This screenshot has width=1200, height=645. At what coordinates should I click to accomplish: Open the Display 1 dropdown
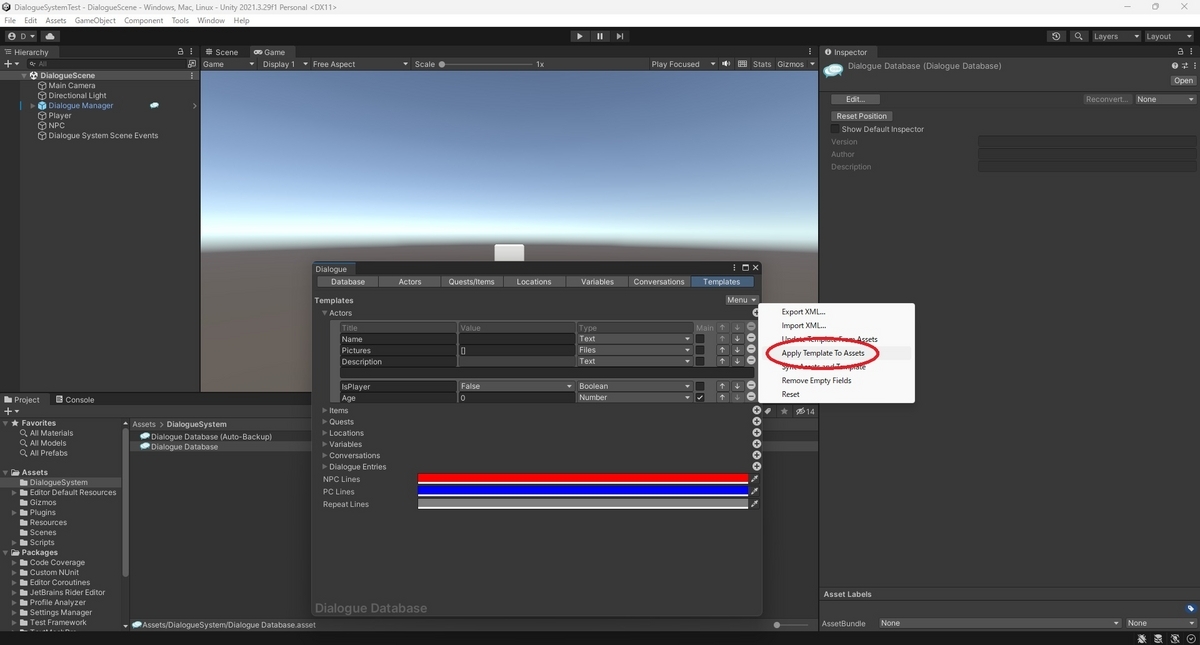[284, 64]
